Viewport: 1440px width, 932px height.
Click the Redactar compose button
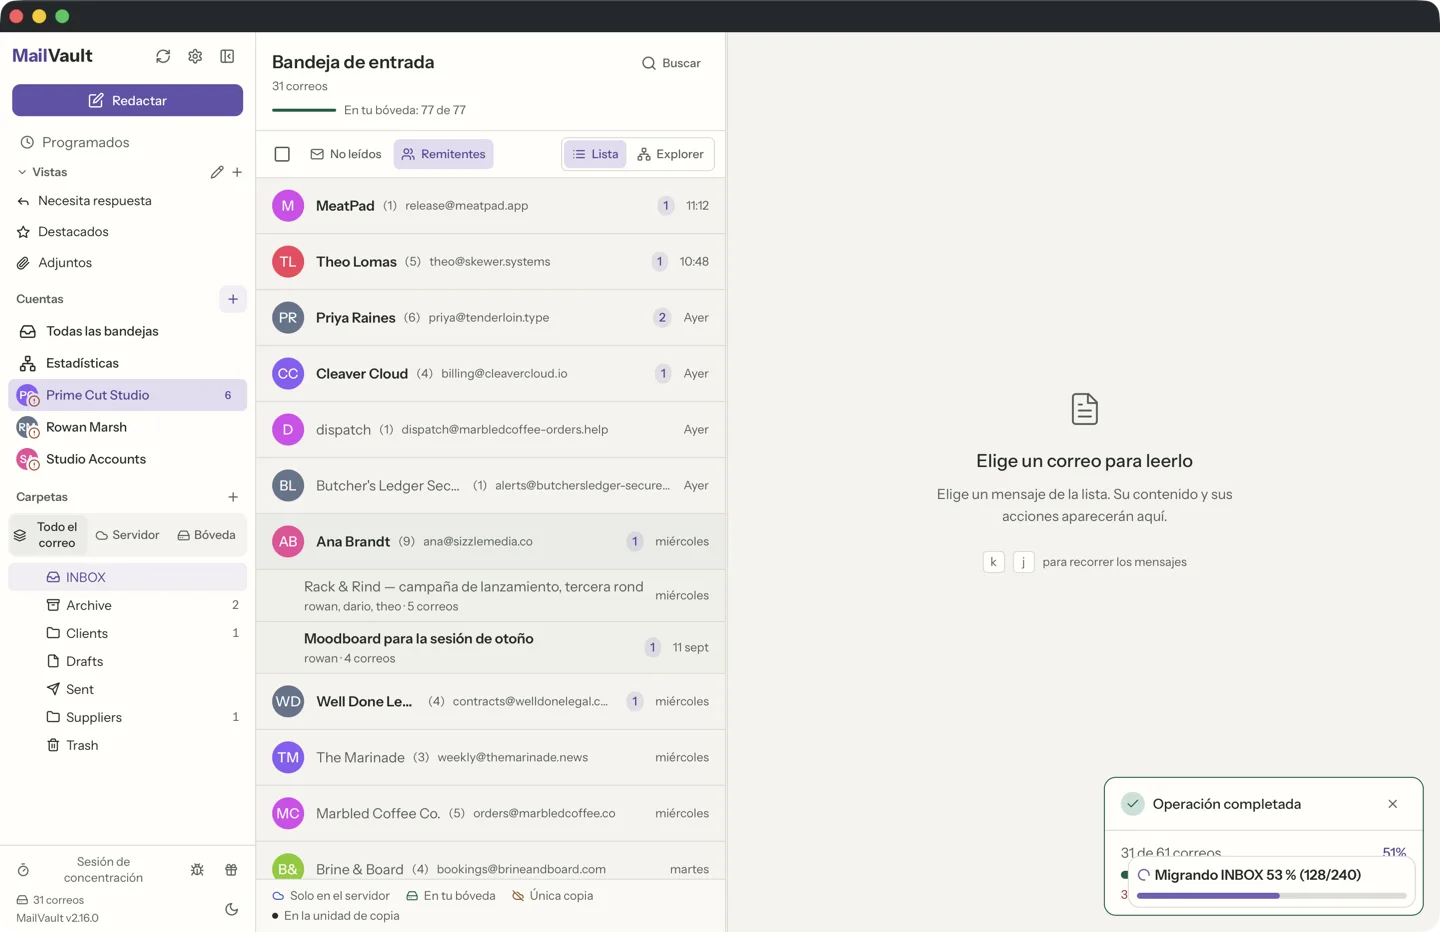click(x=128, y=100)
